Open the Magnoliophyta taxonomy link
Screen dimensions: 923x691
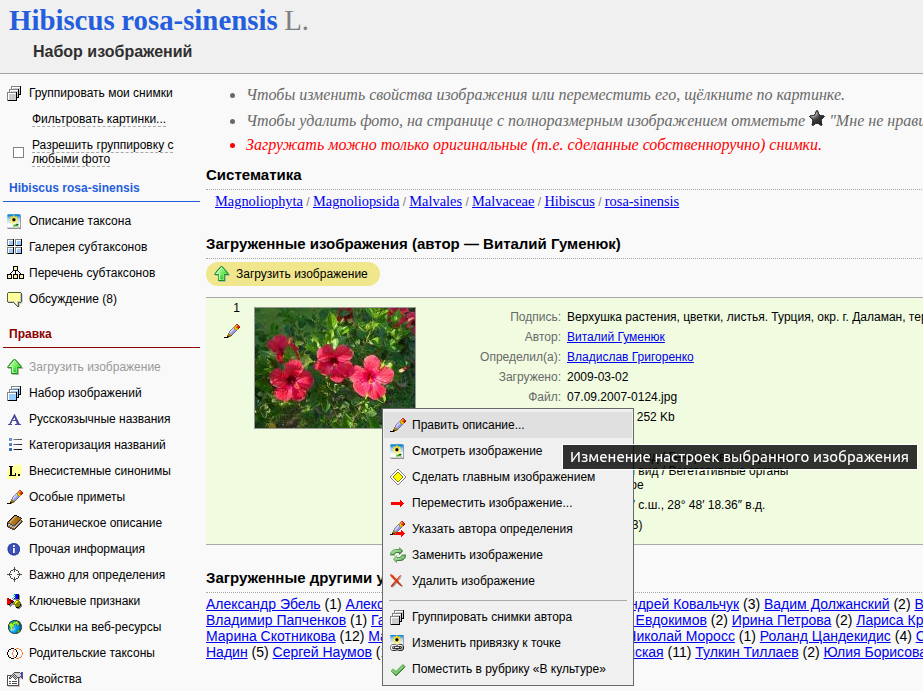(259, 201)
